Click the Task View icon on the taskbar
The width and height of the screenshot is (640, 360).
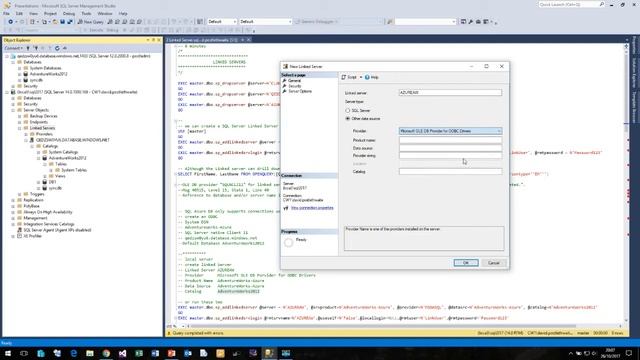pos(24,353)
